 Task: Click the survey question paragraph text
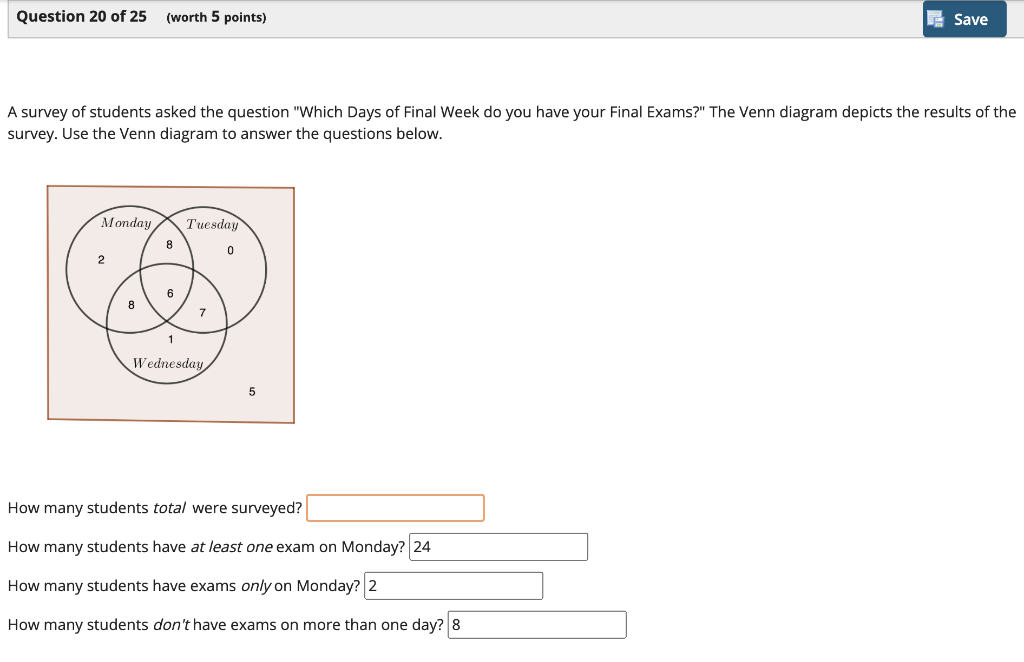click(x=511, y=122)
